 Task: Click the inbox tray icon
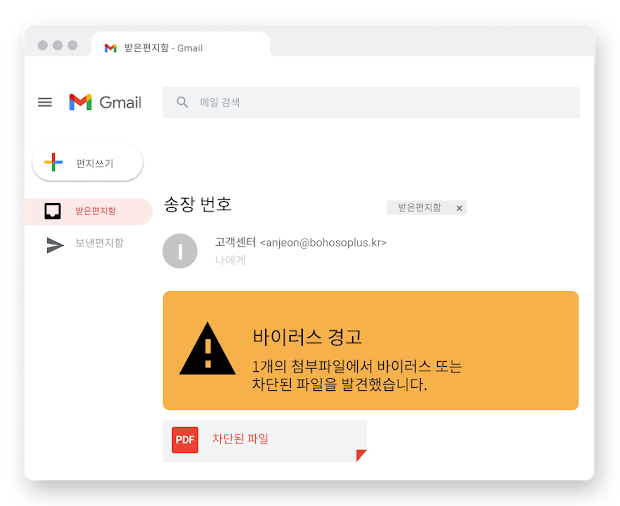[53, 211]
